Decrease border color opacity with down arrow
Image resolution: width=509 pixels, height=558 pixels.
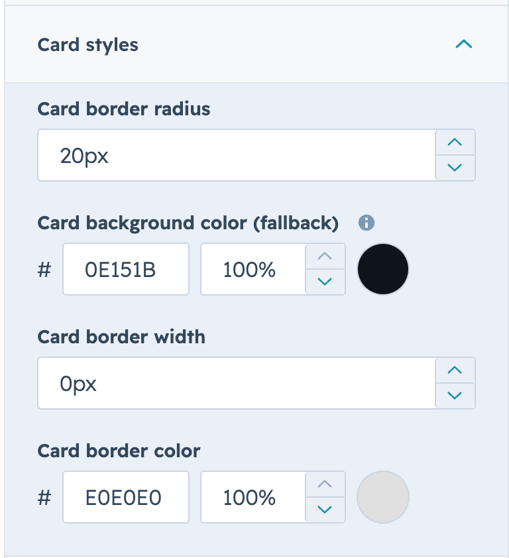(x=325, y=510)
